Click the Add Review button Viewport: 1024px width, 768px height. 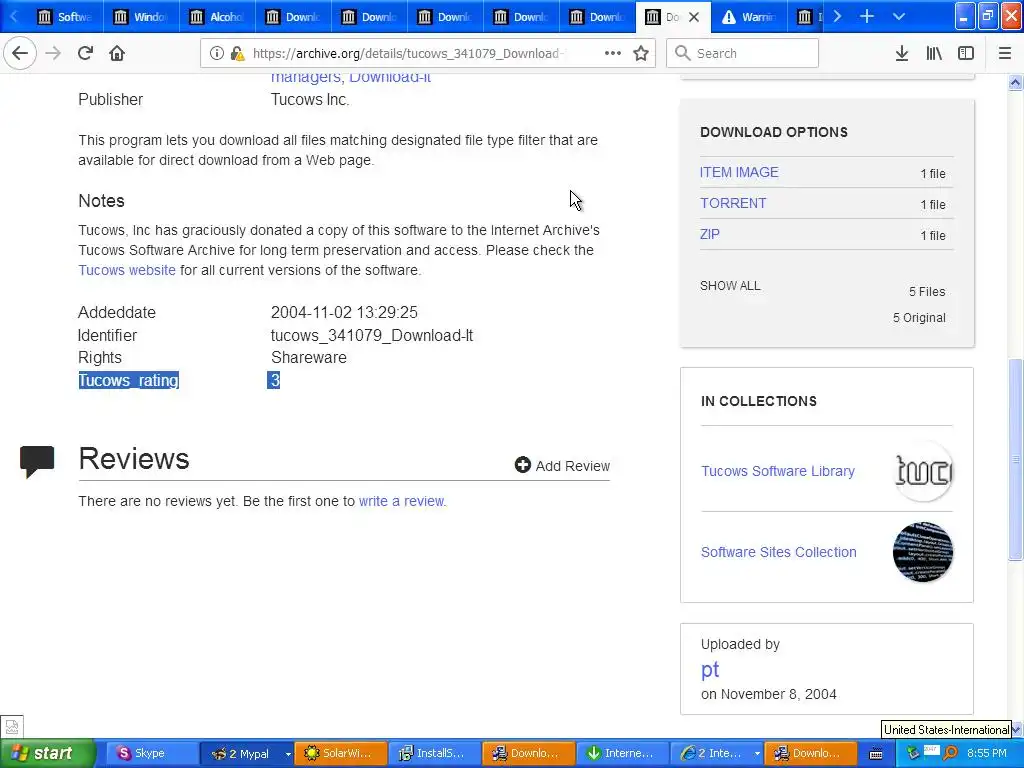562,465
